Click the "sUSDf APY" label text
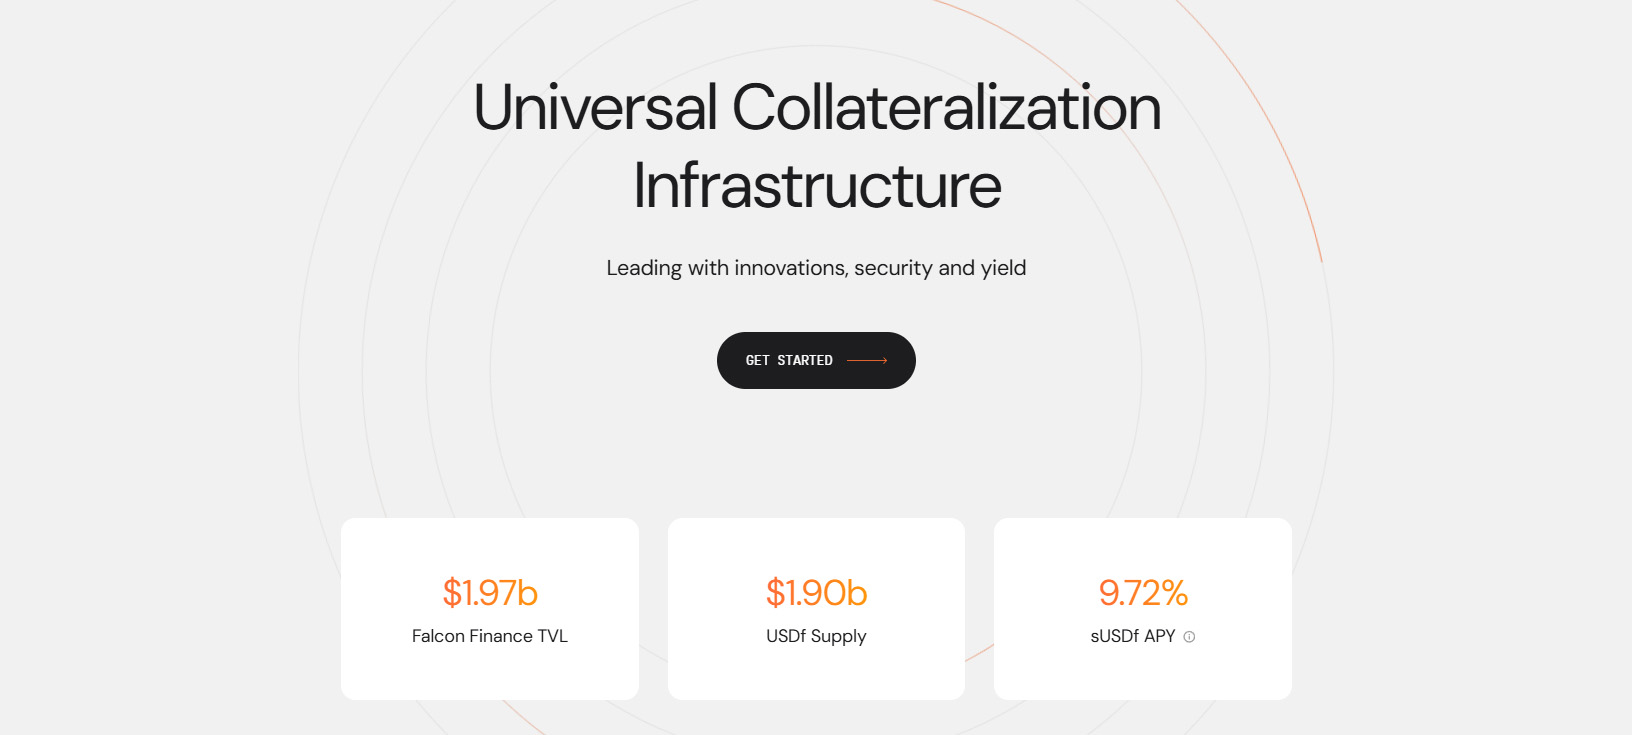 pos(1132,636)
